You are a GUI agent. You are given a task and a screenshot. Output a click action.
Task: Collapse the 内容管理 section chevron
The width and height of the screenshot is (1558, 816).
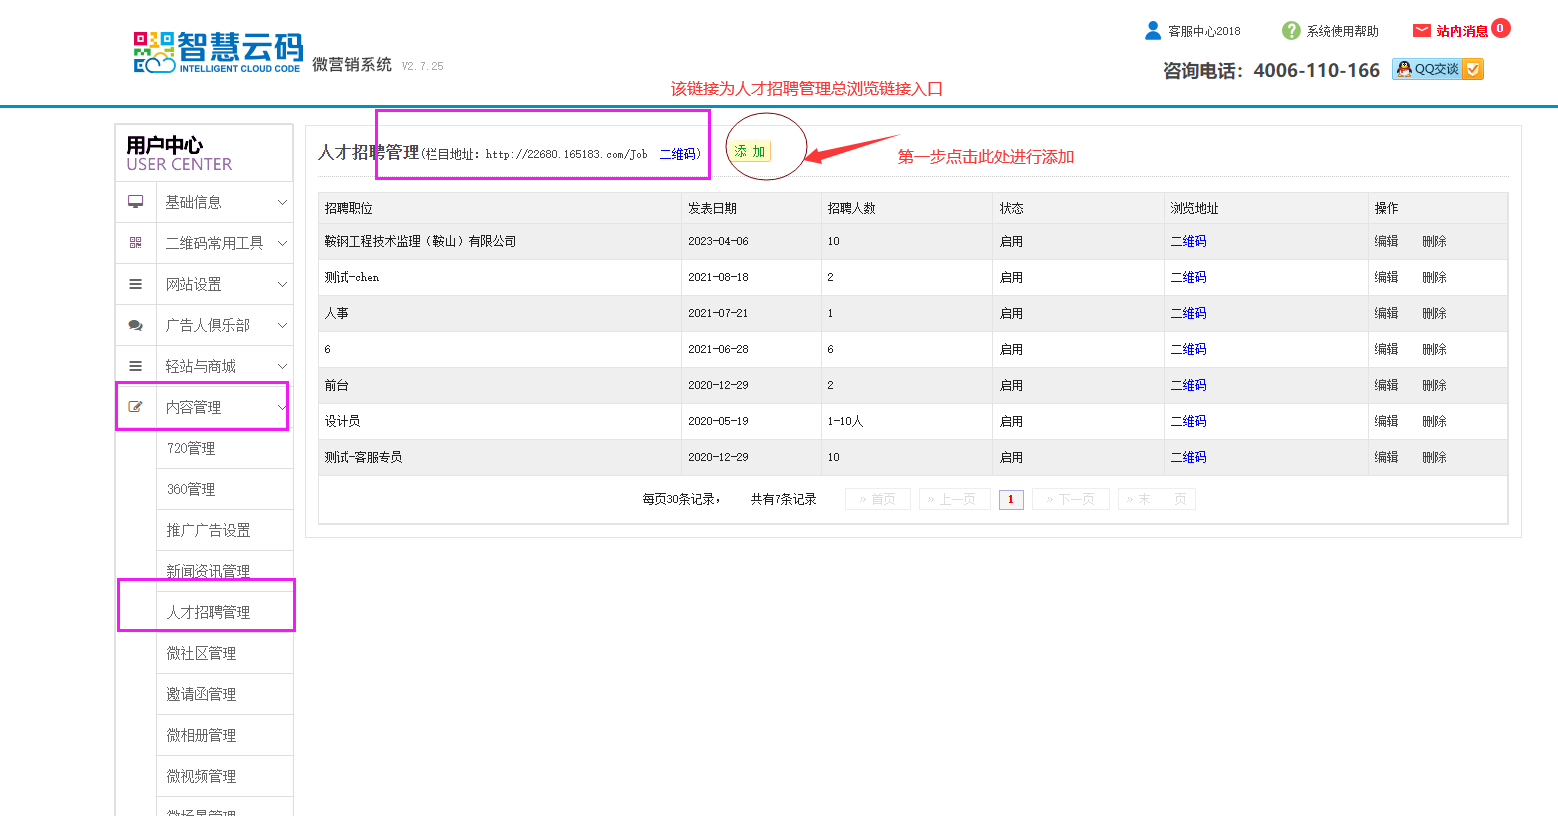click(x=282, y=408)
